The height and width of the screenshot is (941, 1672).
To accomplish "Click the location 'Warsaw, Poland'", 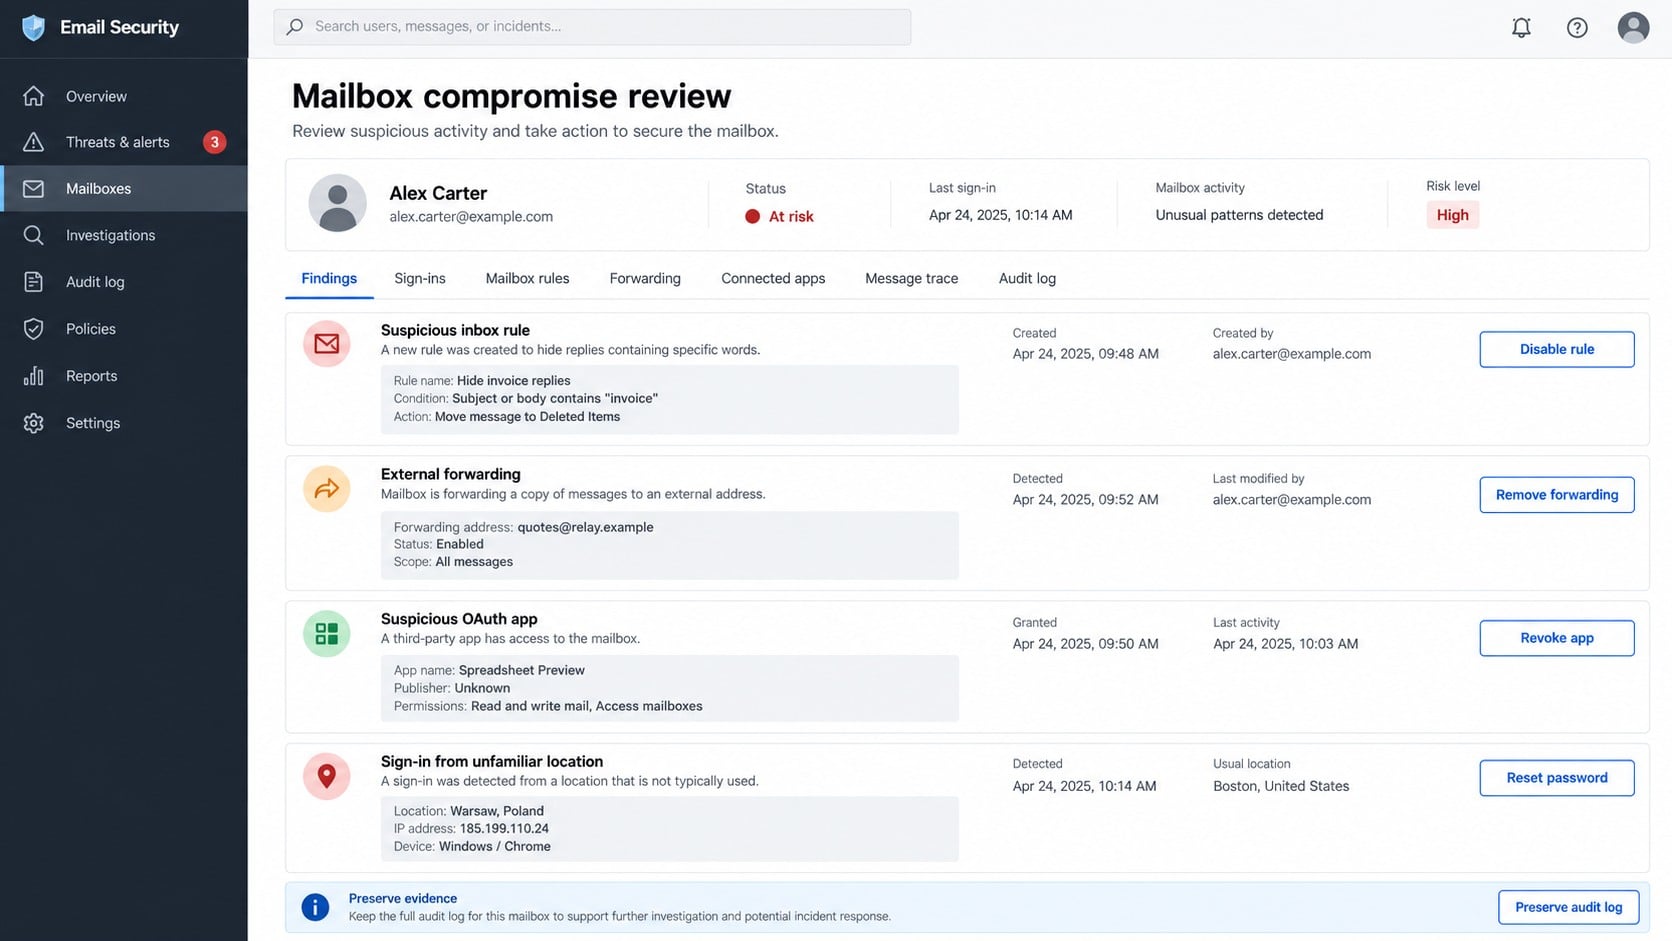I will click(x=497, y=811).
